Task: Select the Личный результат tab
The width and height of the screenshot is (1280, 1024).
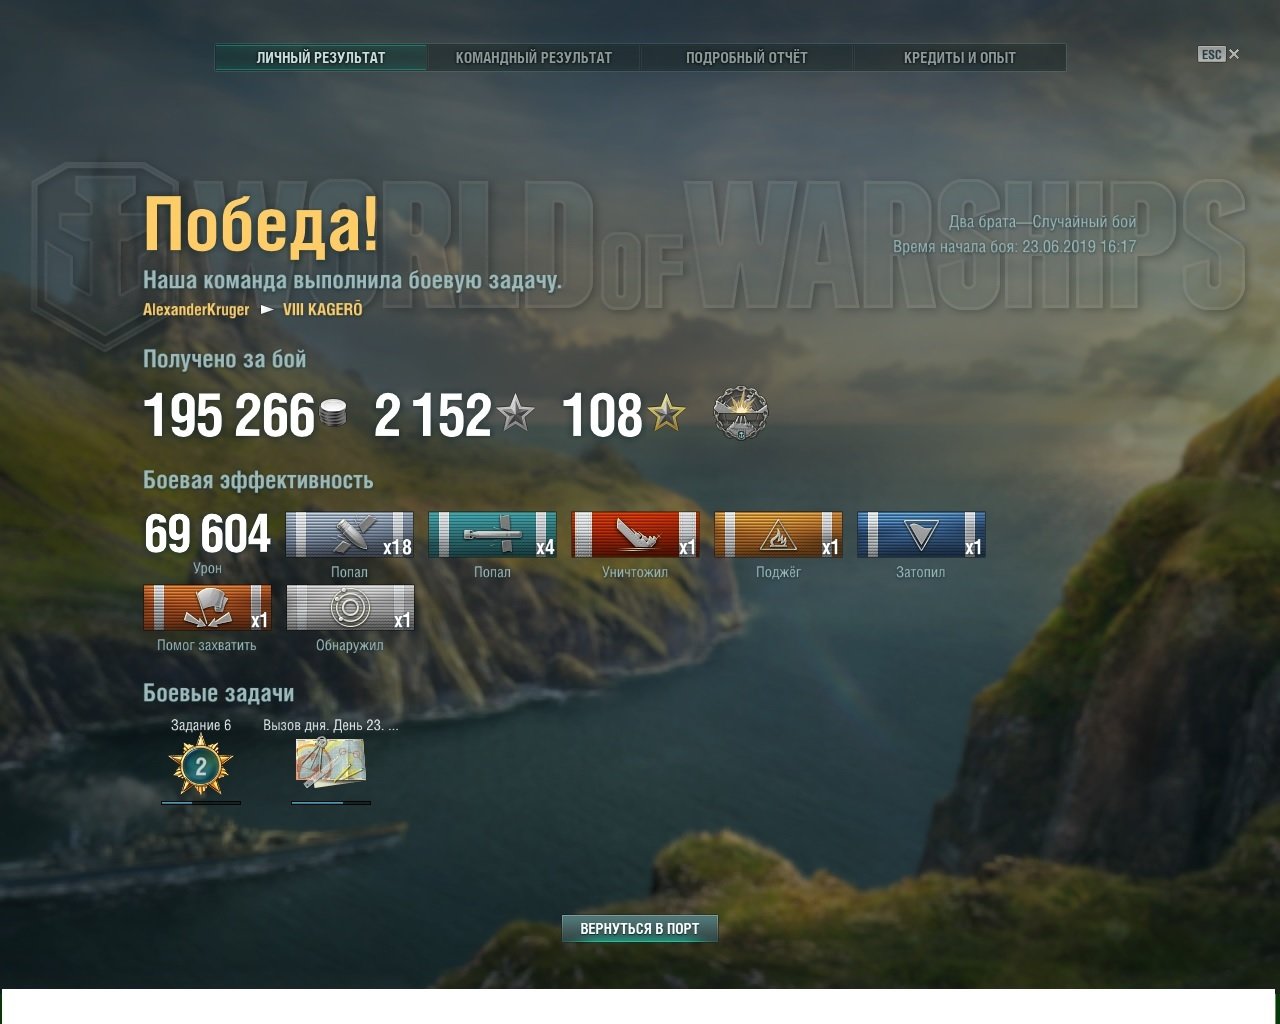Action: click(x=321, y=58)
